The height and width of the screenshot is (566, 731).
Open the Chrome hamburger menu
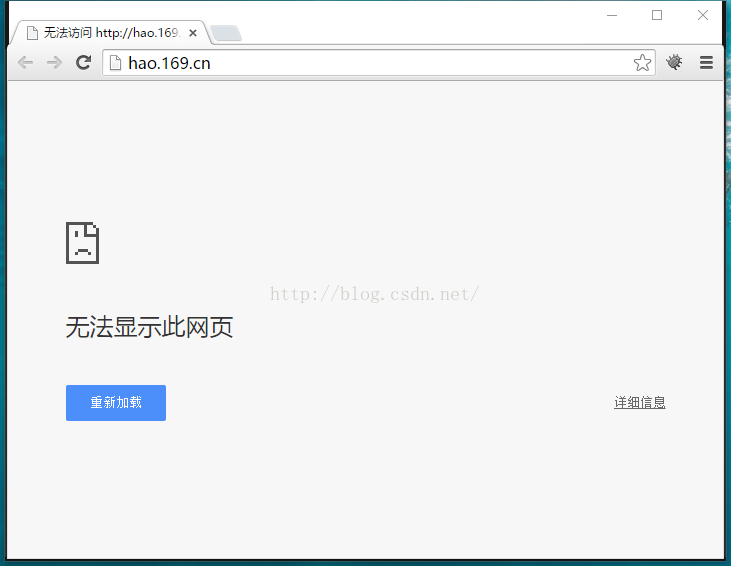(706, 62)
